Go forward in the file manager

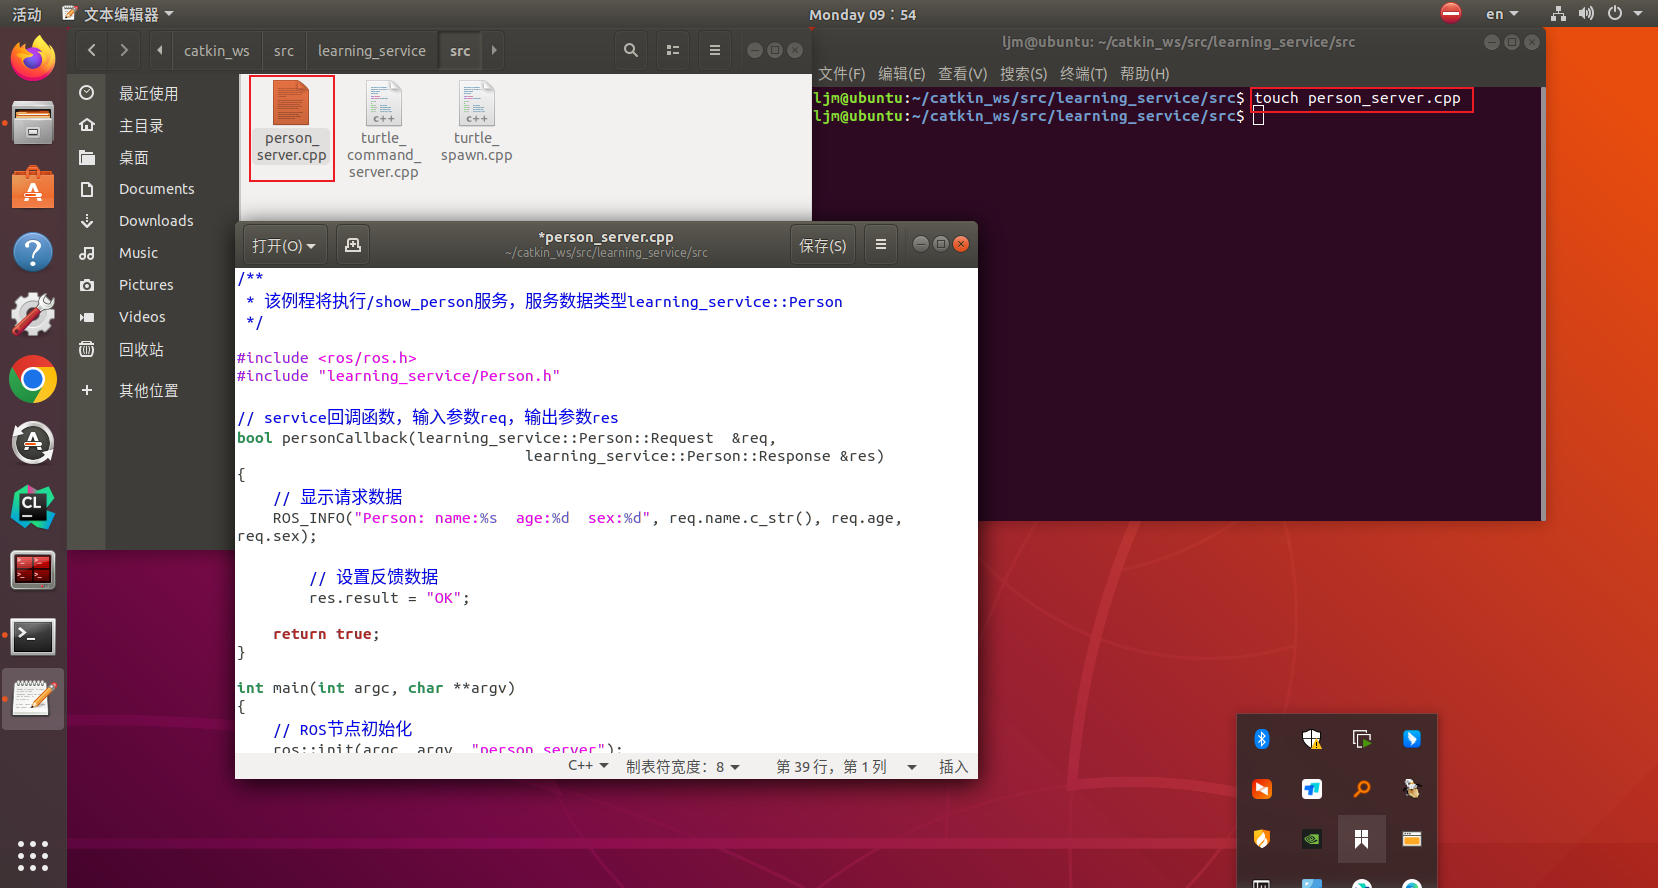point(124,50)
